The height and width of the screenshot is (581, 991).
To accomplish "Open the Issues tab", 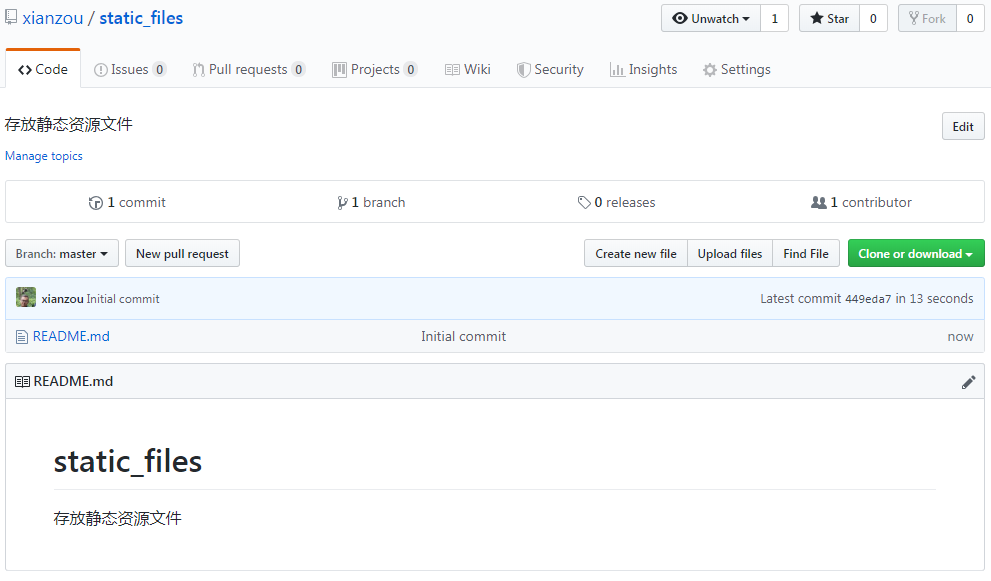I will click(x=130, y=69).
